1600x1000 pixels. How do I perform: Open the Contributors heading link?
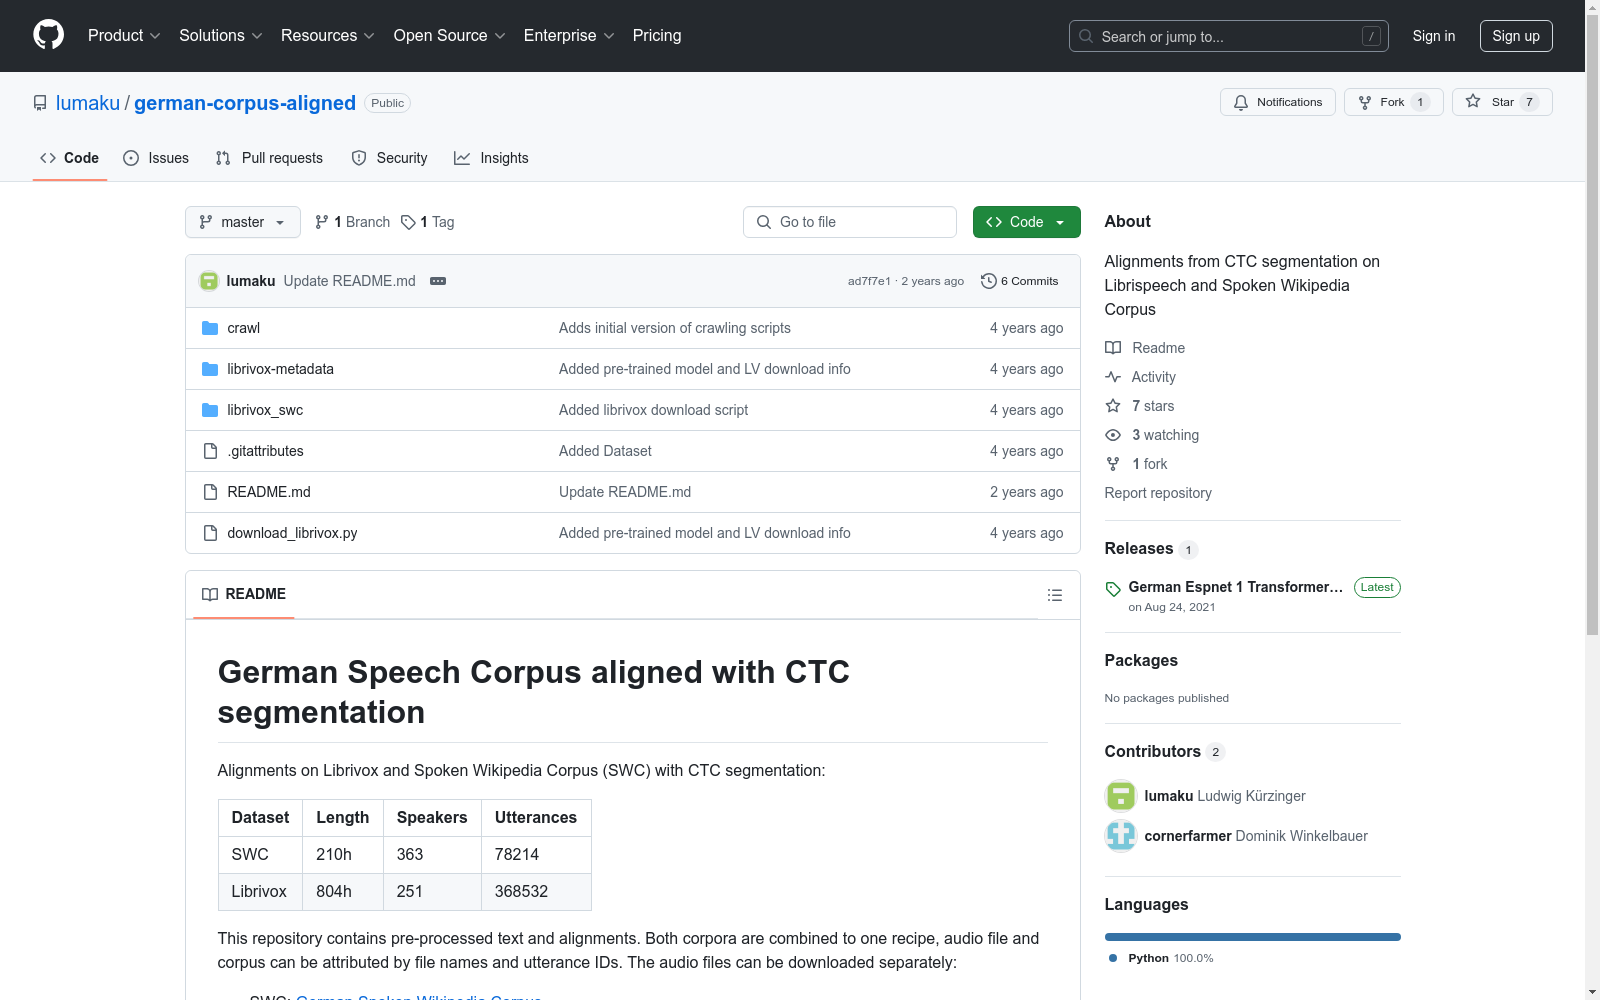tap(1153, 751)
